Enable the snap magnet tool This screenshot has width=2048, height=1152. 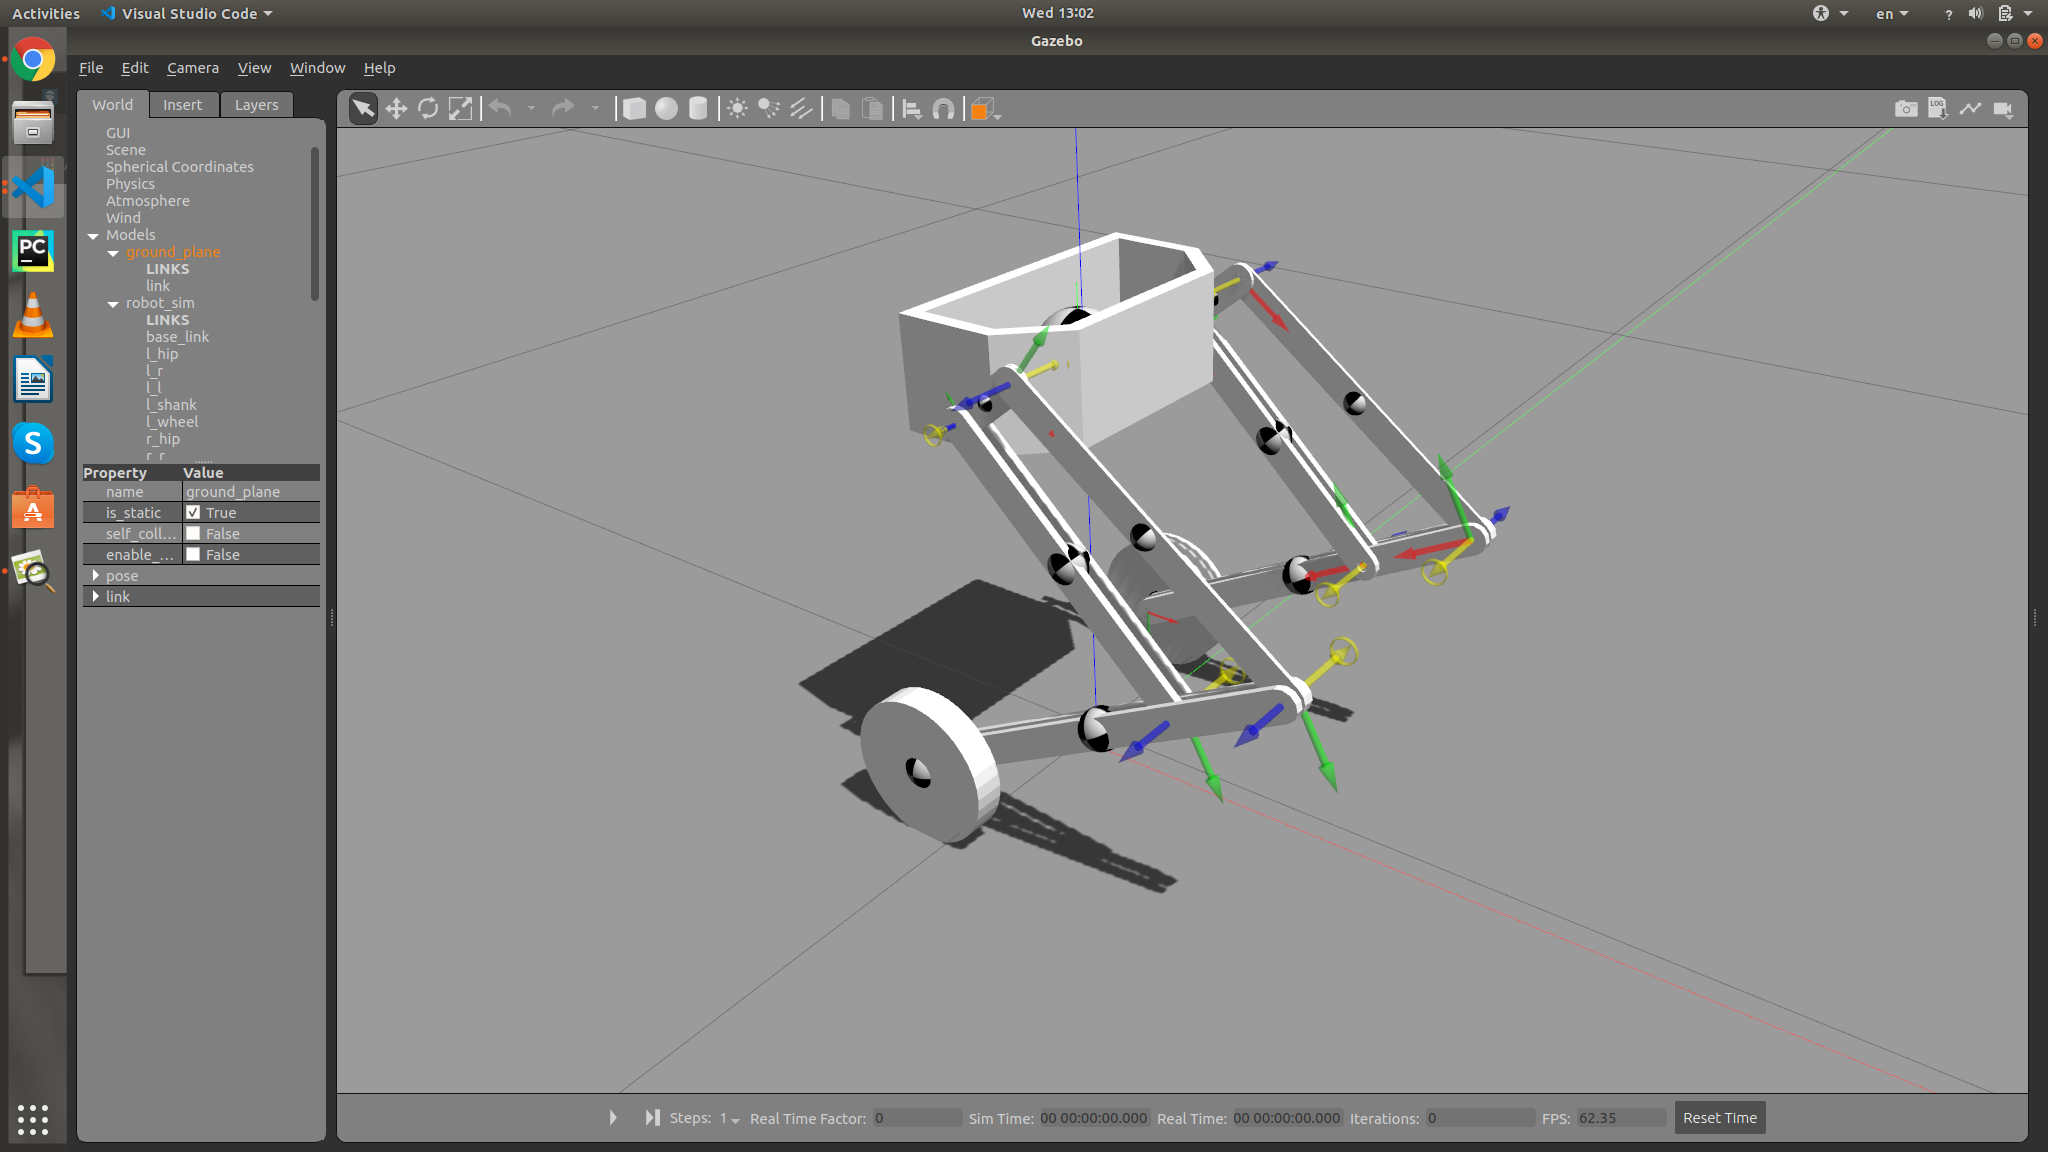(943, 109)
